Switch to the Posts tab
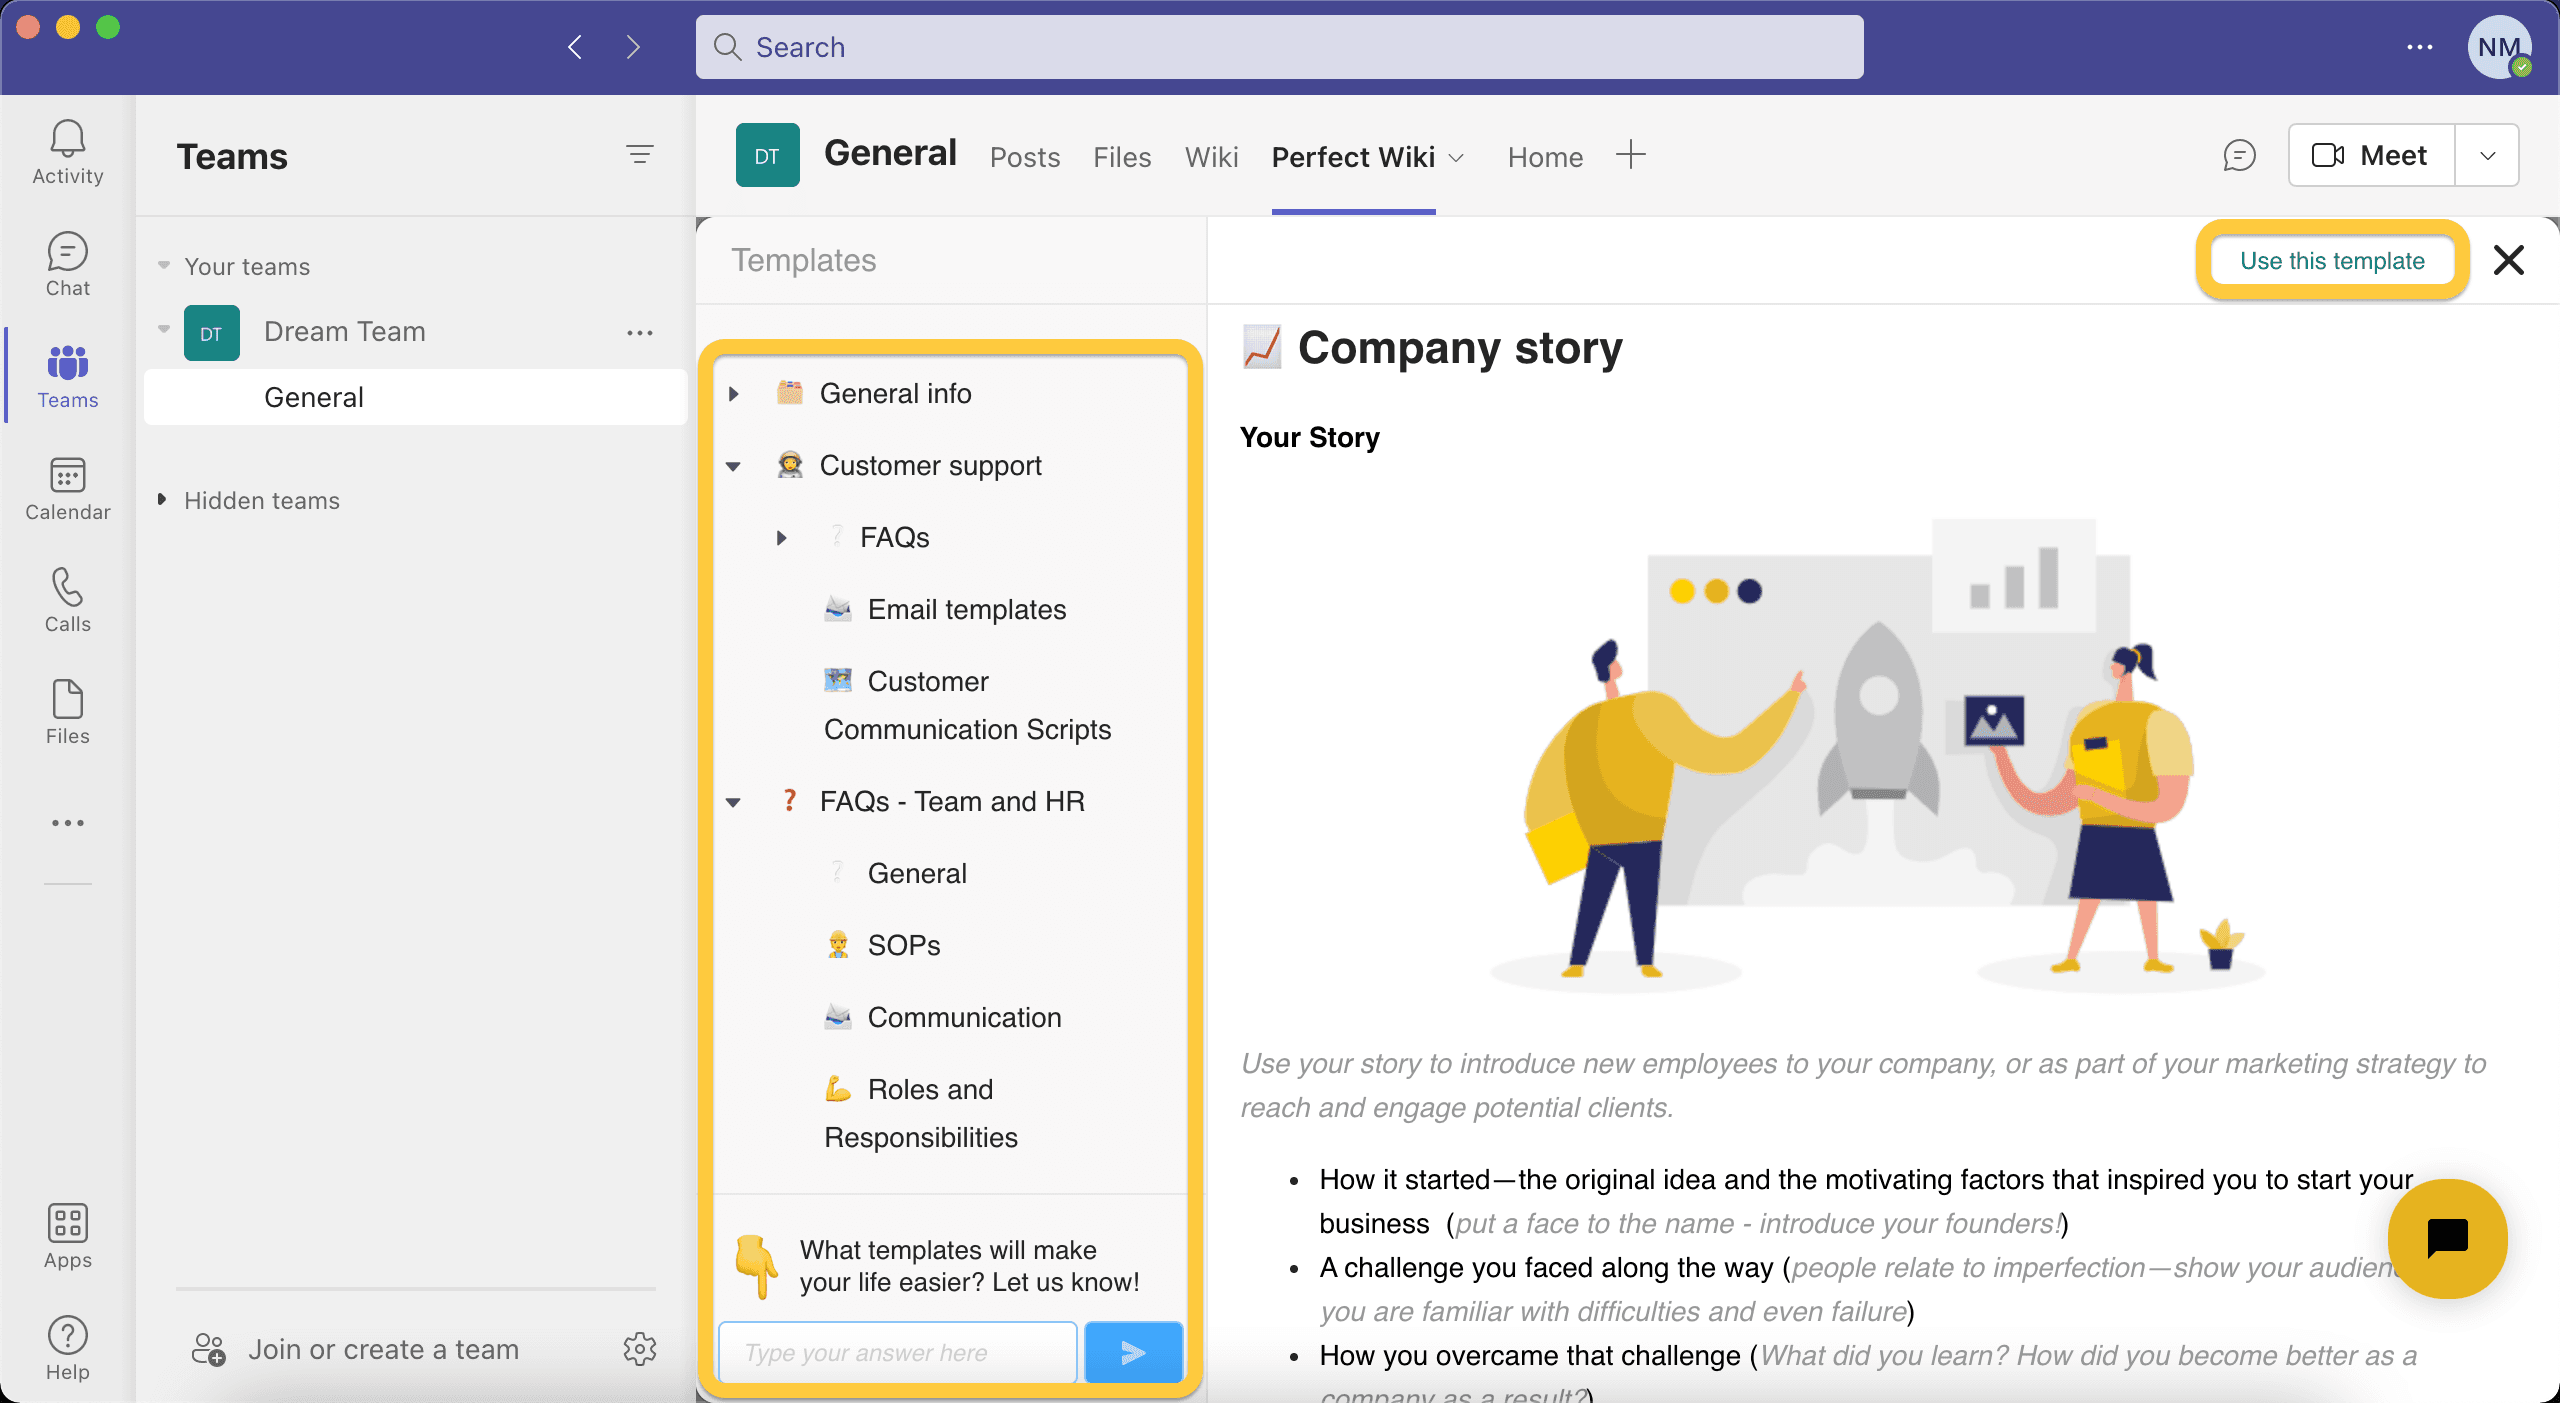The width and height of the screenshot is (2560, 1403). [x=1024, y=157]
